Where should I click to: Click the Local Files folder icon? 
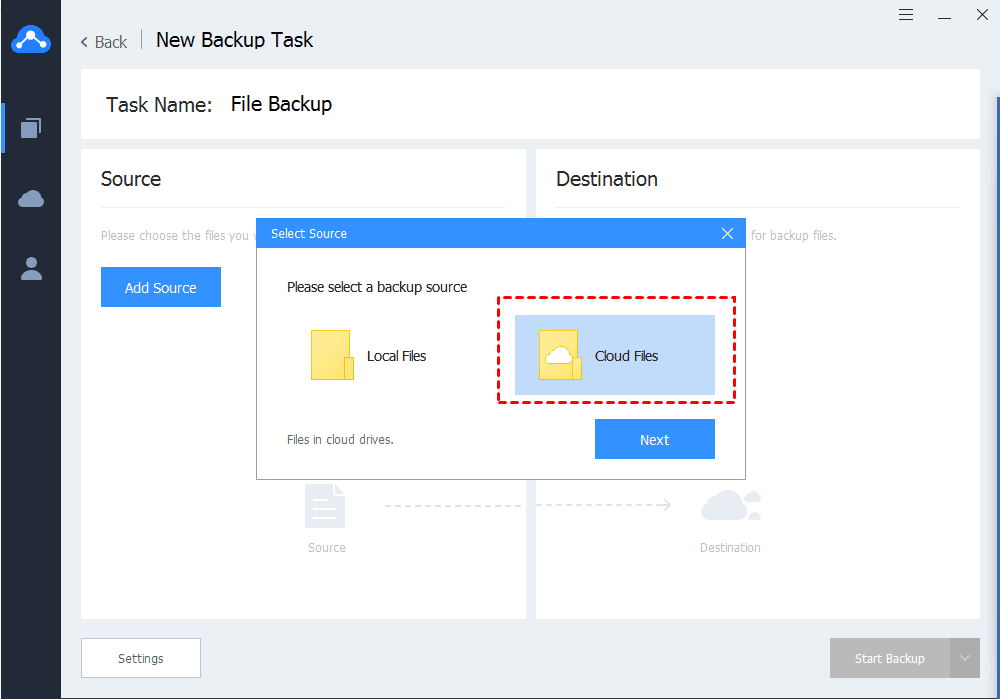click(x=332, y=355)
